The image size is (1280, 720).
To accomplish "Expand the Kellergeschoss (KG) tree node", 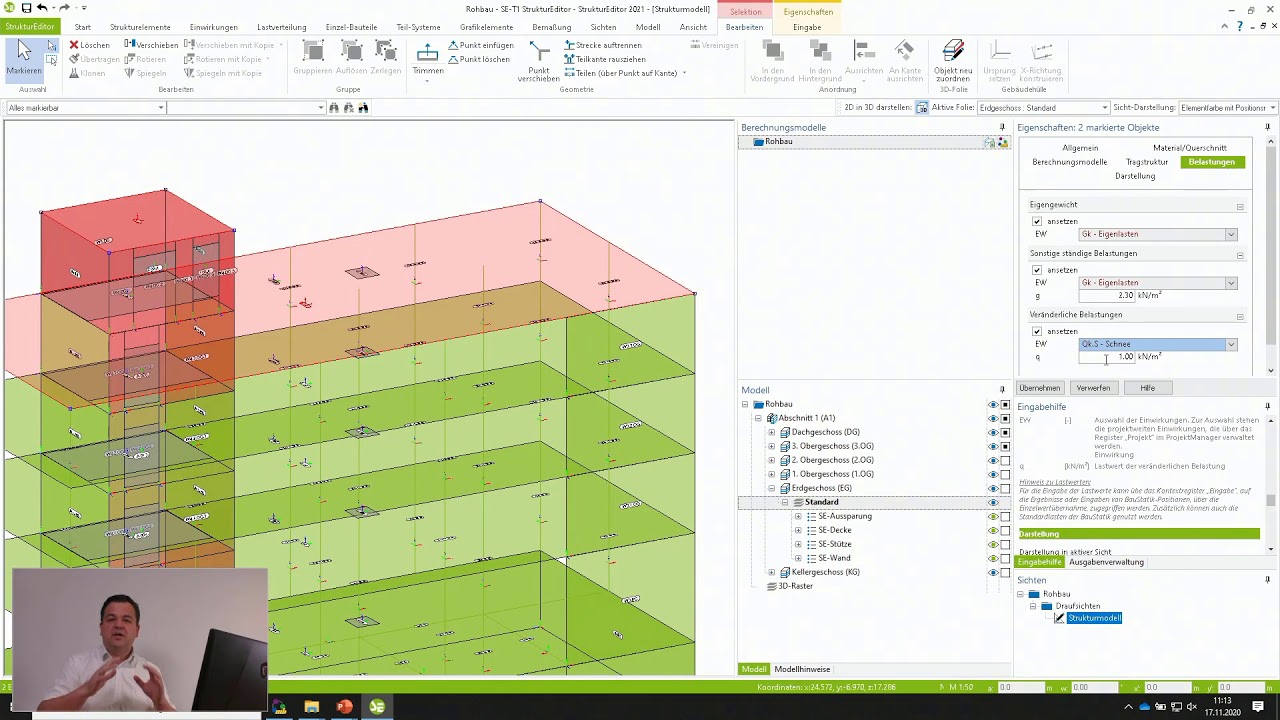I will [771, 572].
